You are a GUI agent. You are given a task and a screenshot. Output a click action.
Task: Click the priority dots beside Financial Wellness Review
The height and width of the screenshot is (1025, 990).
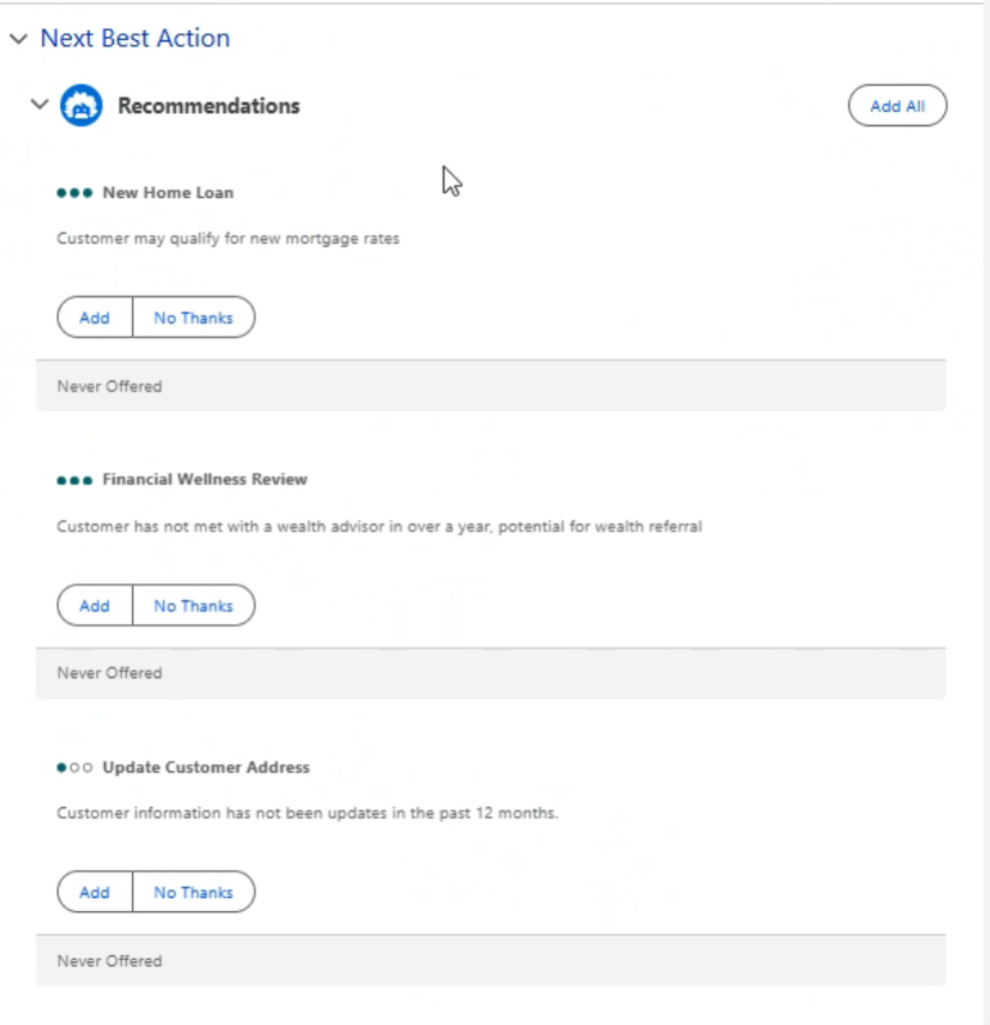[75, 480]
